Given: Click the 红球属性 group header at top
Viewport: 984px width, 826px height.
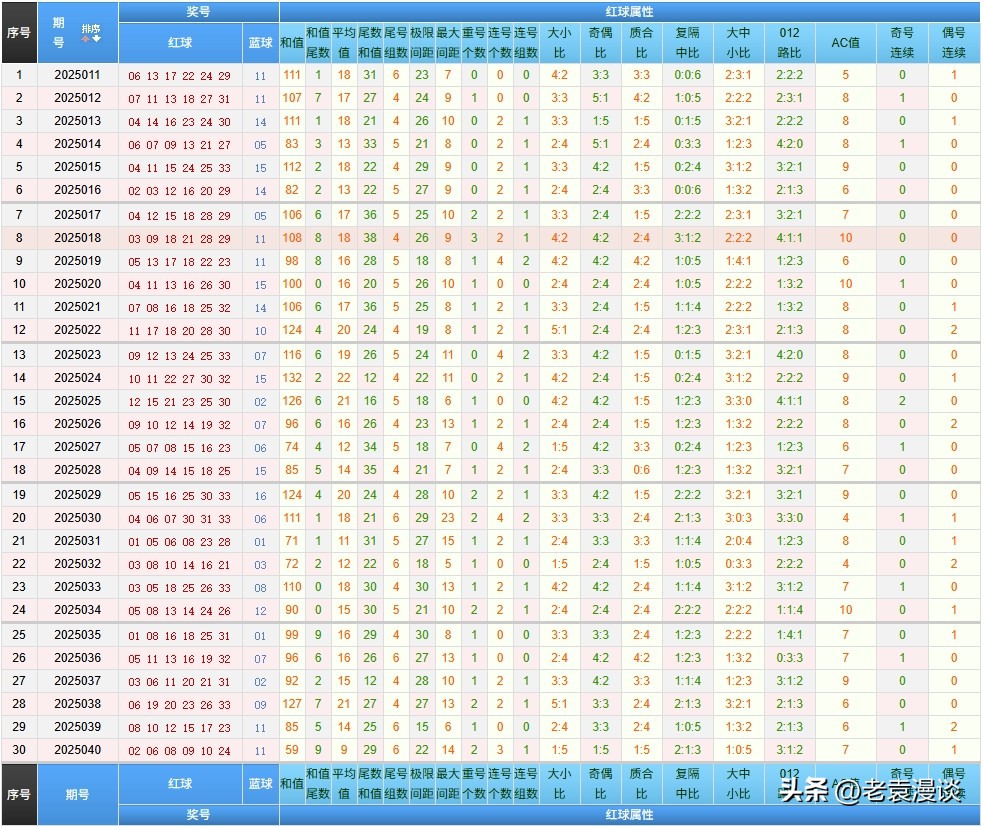Looking at the screenshot, I should [629, 11].
